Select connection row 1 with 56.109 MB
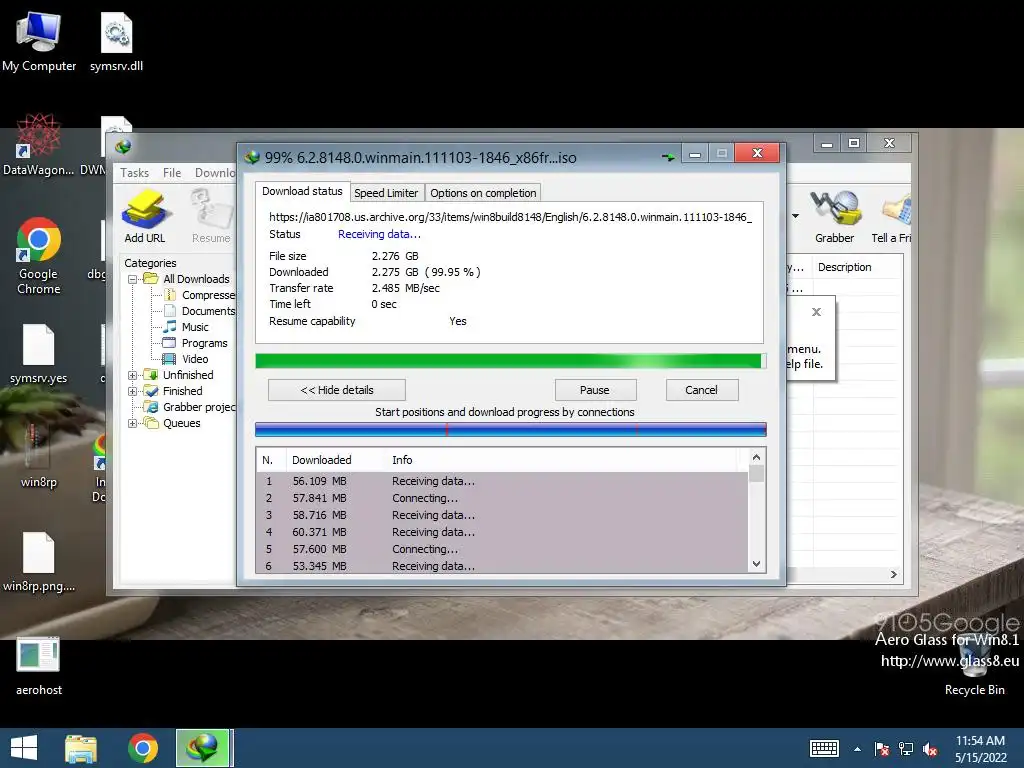This screenshot has width=1024, height=768. pos(502,481)
